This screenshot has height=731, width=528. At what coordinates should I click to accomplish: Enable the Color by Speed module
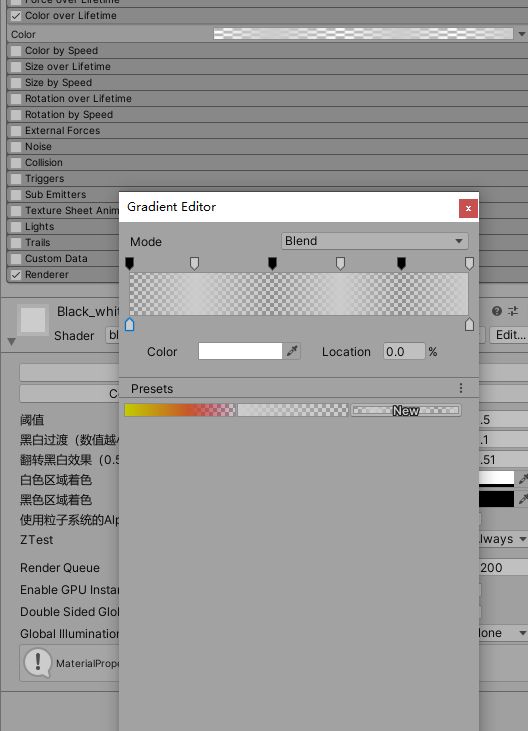pos(16,51)
